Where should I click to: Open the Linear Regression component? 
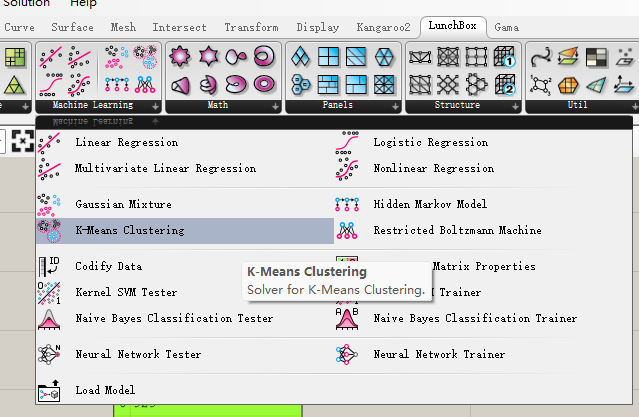coord(185,142)
